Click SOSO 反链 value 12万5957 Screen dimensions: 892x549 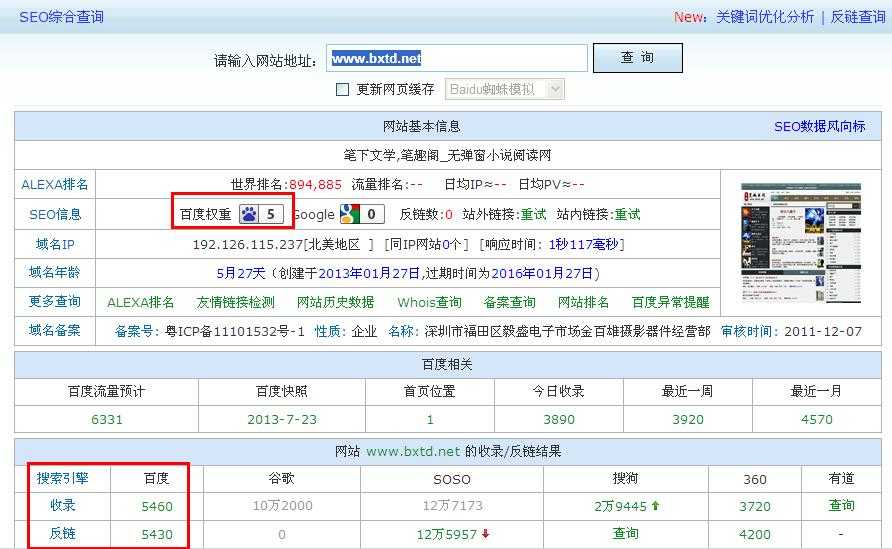[447, 534]
